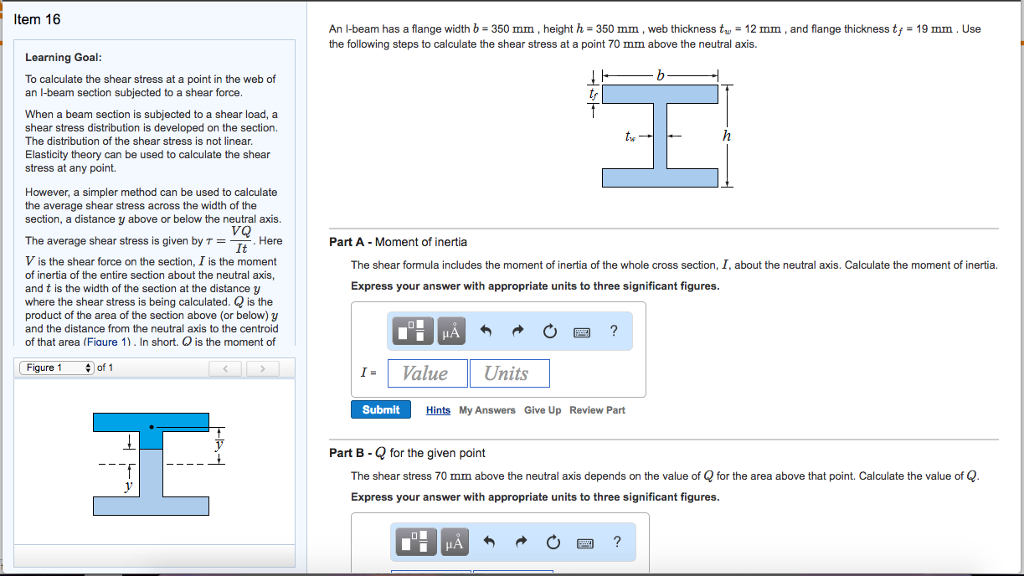The width and height of the screenshot is (1024, 576).
Task: Open the Hints link
Action: pos(438,410)
